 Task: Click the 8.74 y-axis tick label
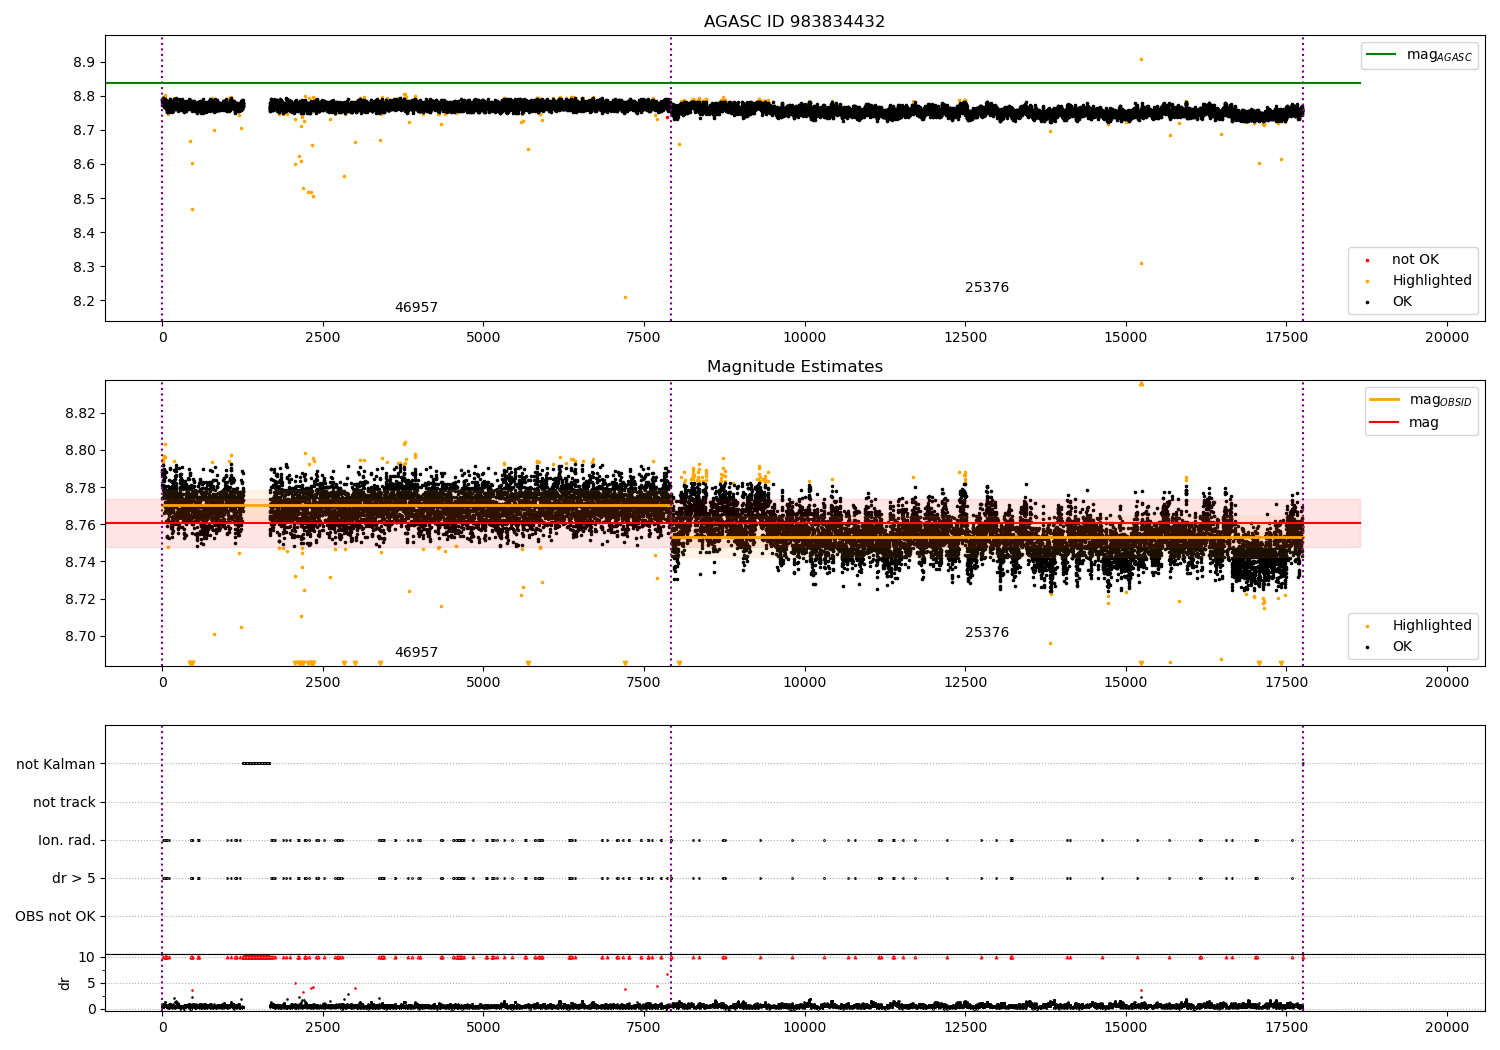[80, 562]
